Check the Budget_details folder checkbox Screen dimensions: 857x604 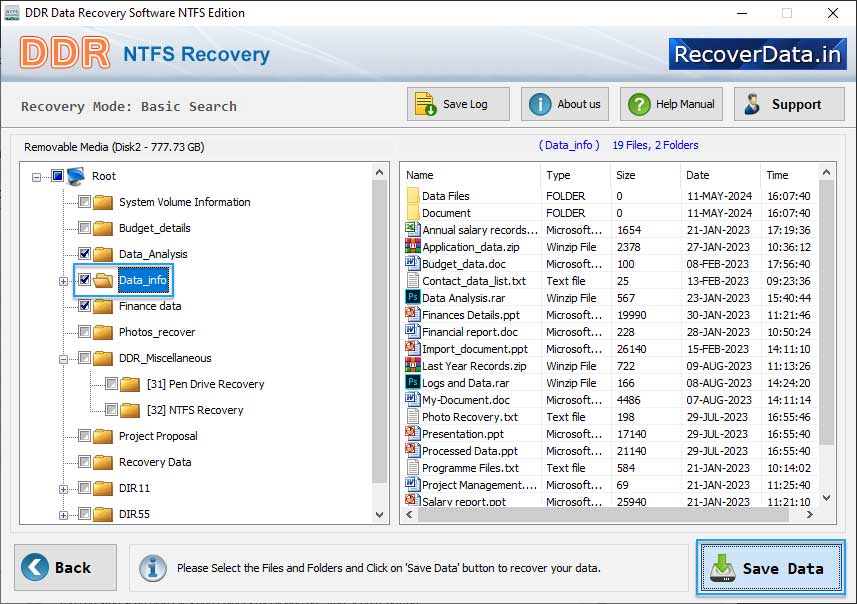click(x=84, y=227)
